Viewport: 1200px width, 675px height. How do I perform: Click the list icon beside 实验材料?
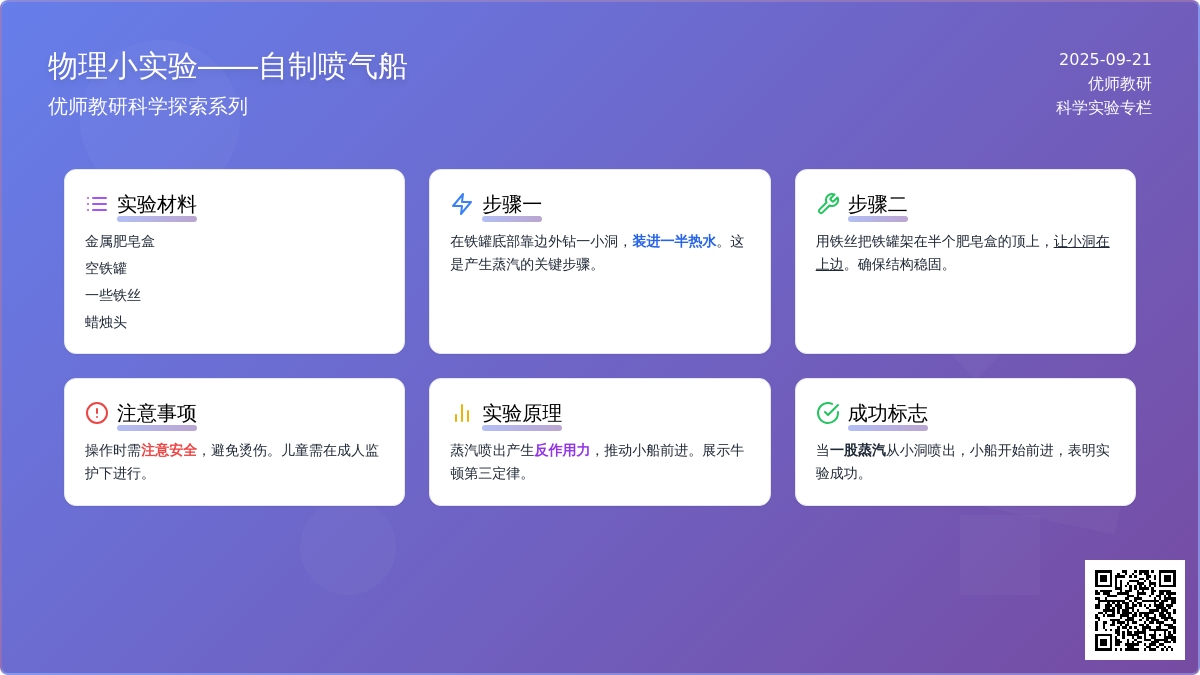(96, 204)
